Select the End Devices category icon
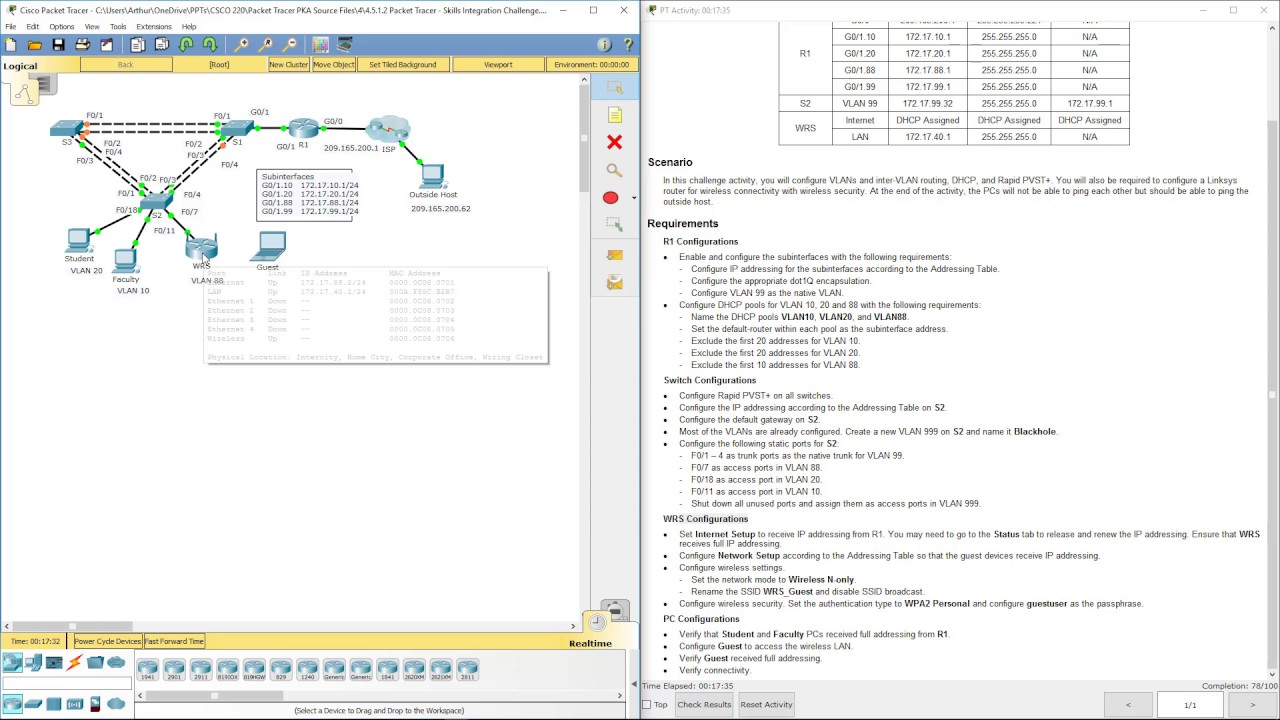The image size is (1280, 720). (33, 663)
